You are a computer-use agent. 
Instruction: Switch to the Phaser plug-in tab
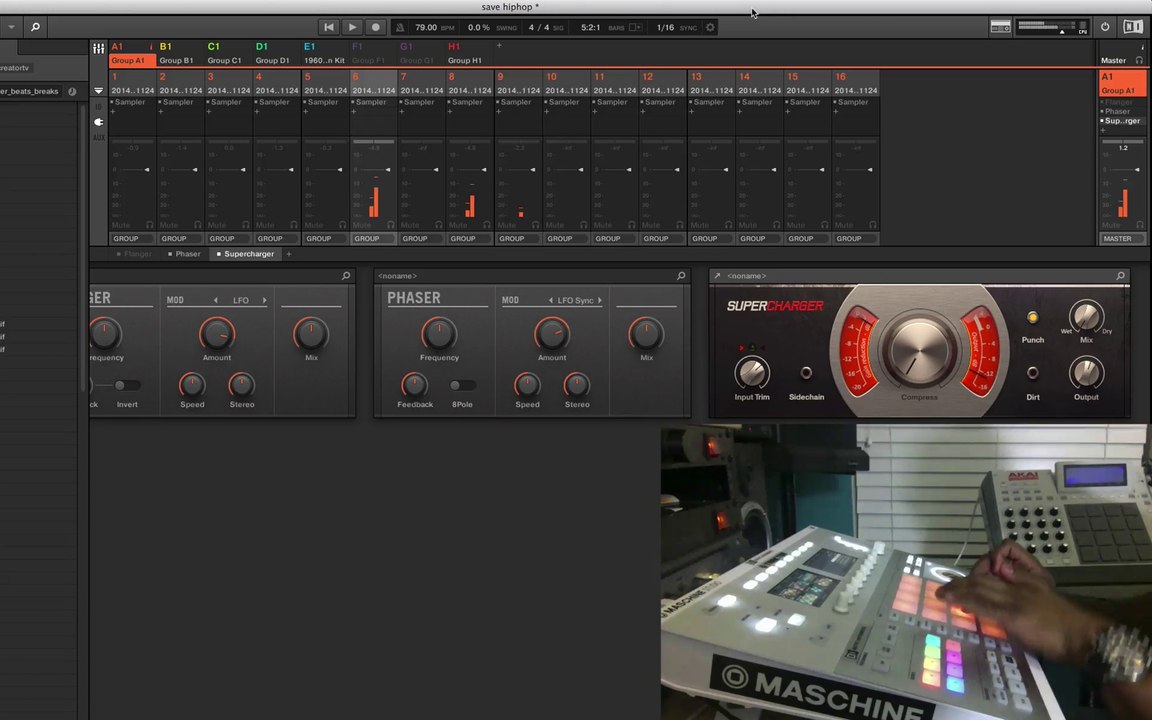pos(184,254)
